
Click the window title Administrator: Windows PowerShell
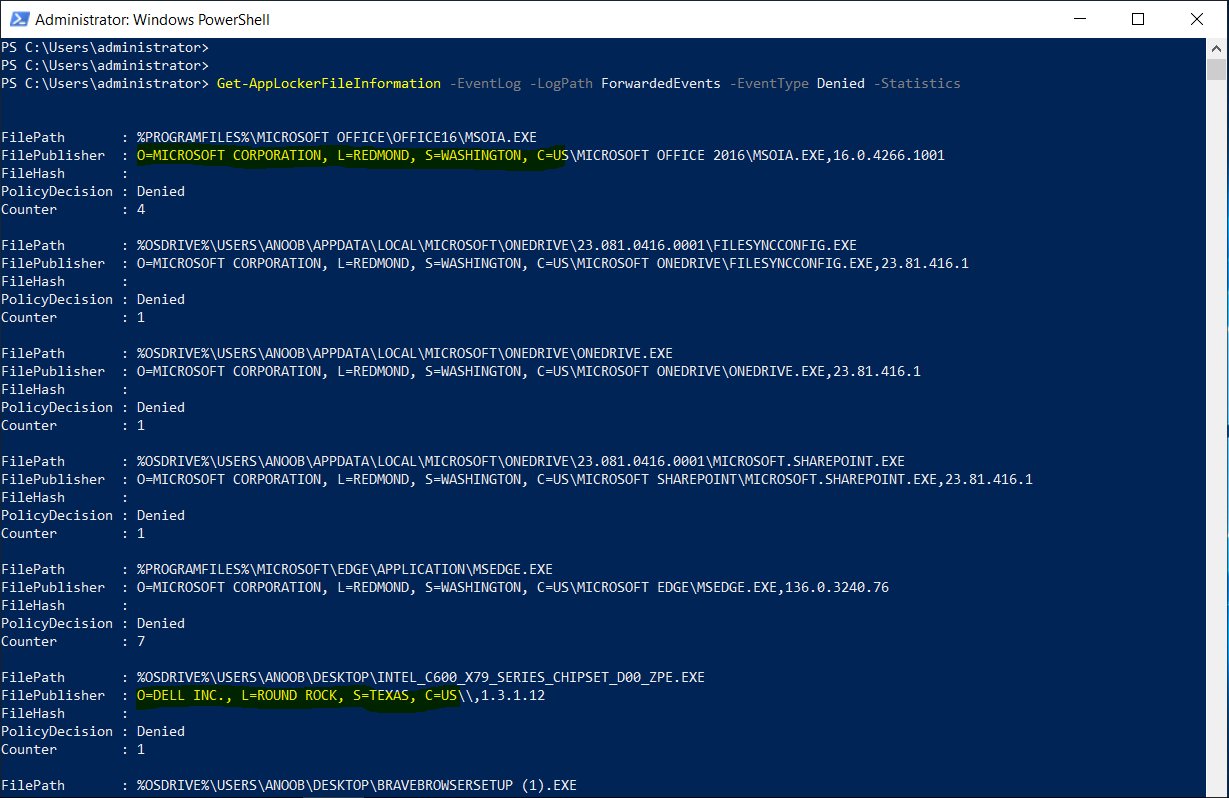152,19
